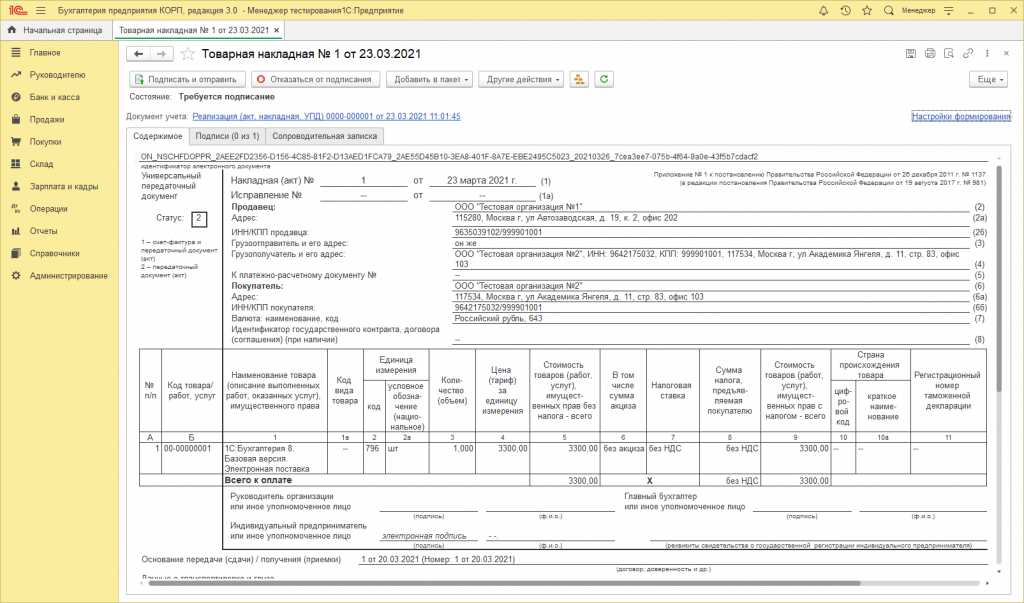Open Склад section in sidebar
The width and height of the screenshot is (1024, 603).
41,164
